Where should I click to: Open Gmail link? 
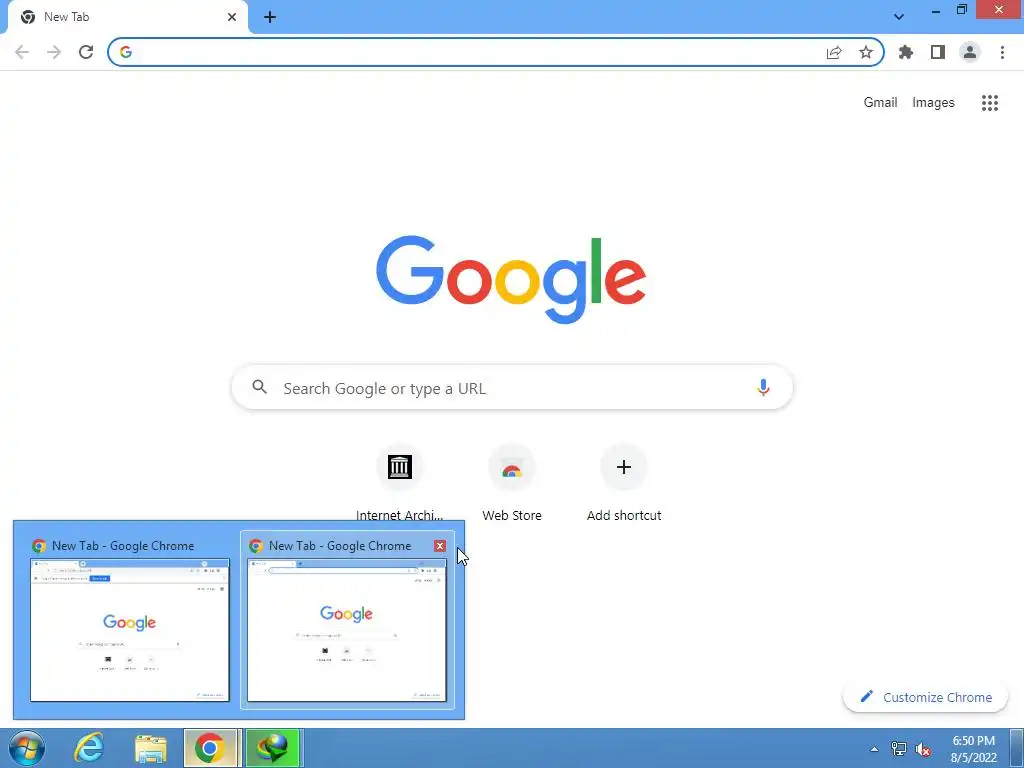coord(880,103)
